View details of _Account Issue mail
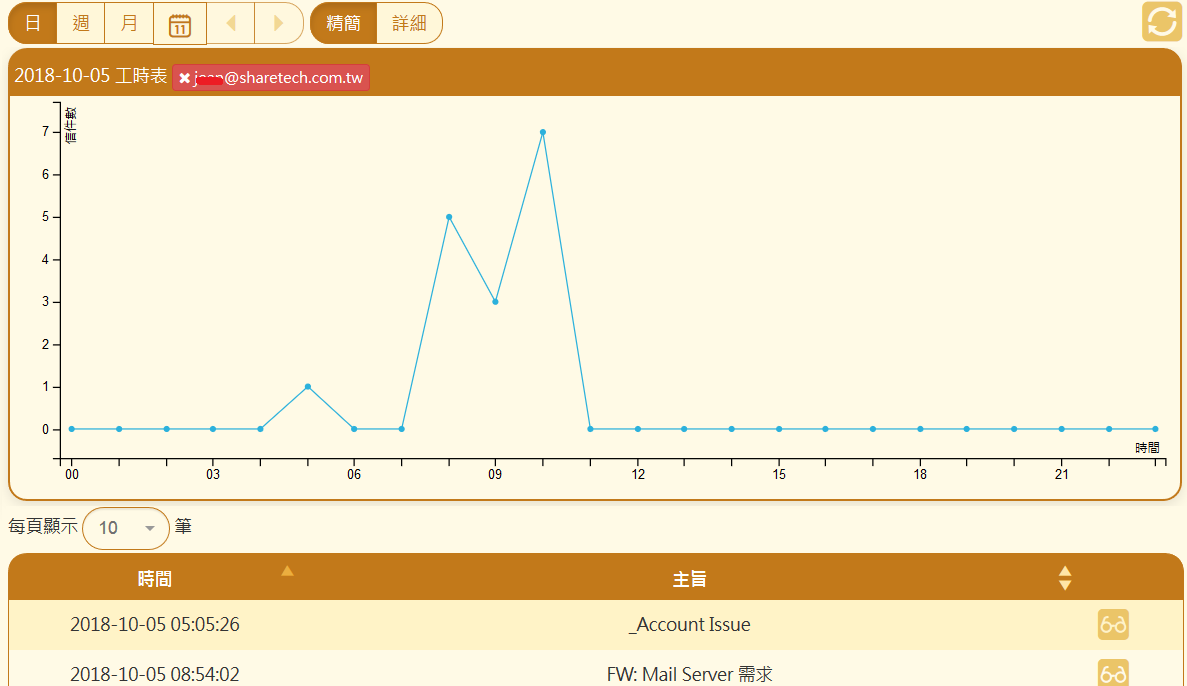Viewport: 1187px width, 686px height. click(x=1113, y=625)
